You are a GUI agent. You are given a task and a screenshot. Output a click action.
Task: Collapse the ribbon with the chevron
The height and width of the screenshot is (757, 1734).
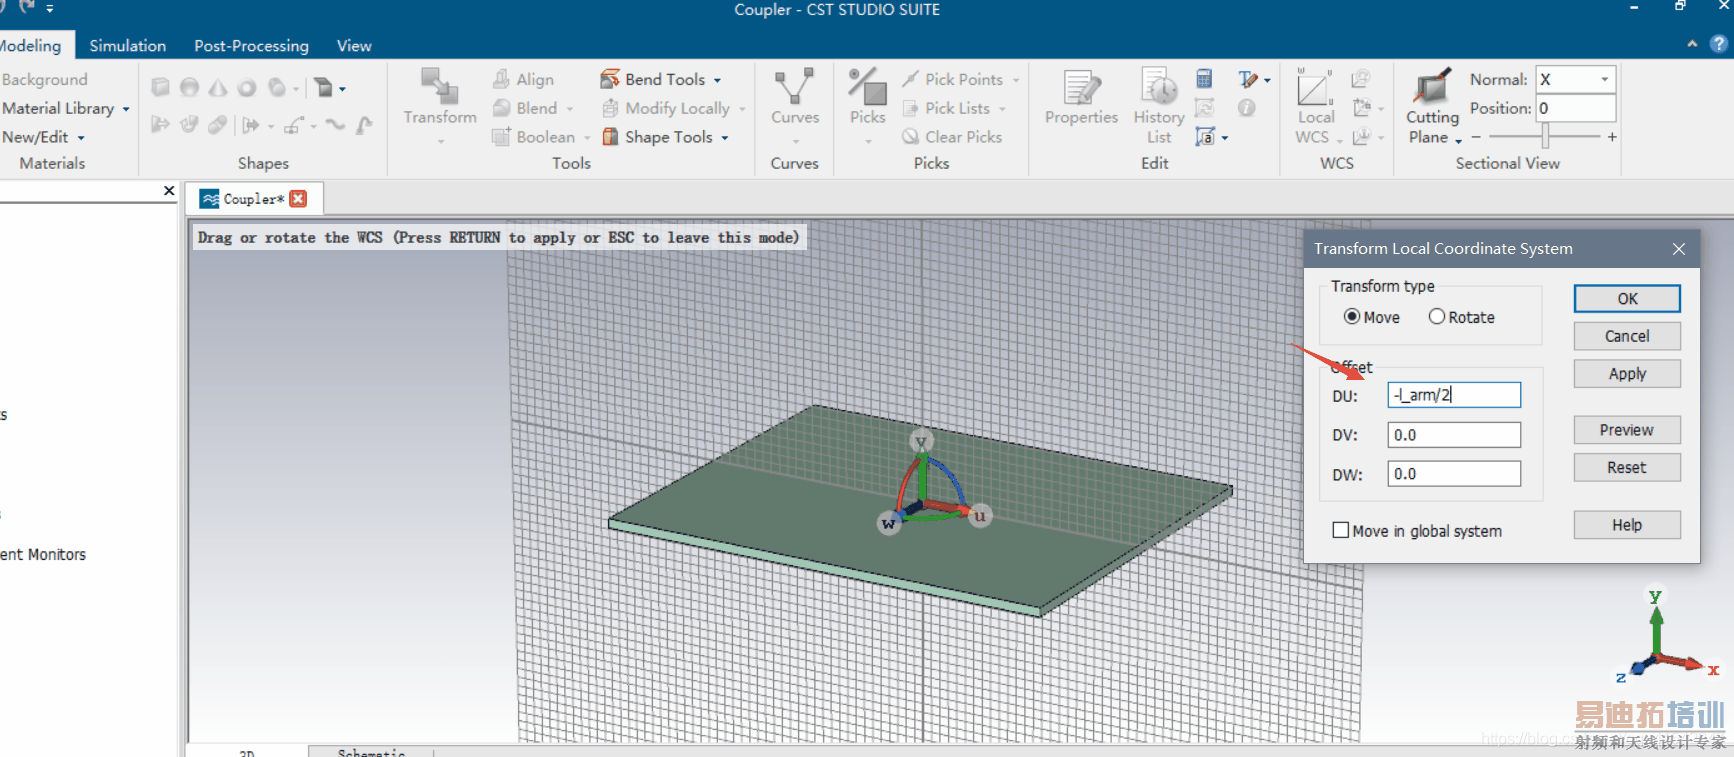[x=1692, y=44]
